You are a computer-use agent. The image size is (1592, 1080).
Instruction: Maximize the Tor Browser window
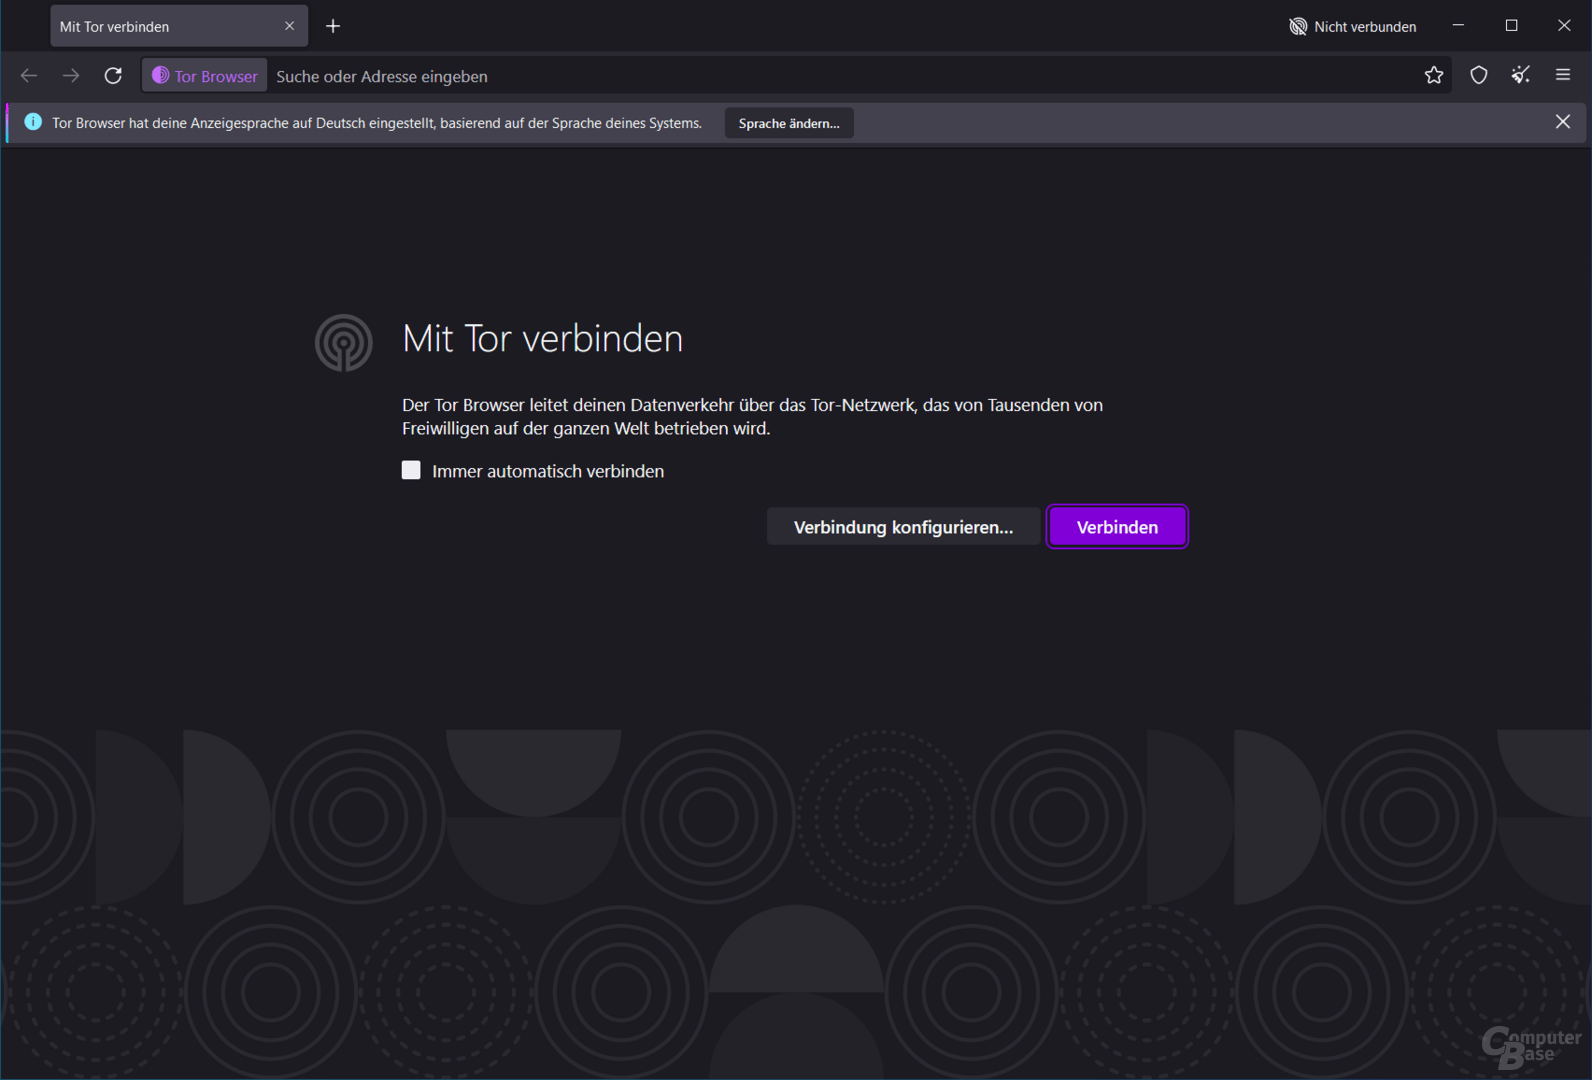1511,26
